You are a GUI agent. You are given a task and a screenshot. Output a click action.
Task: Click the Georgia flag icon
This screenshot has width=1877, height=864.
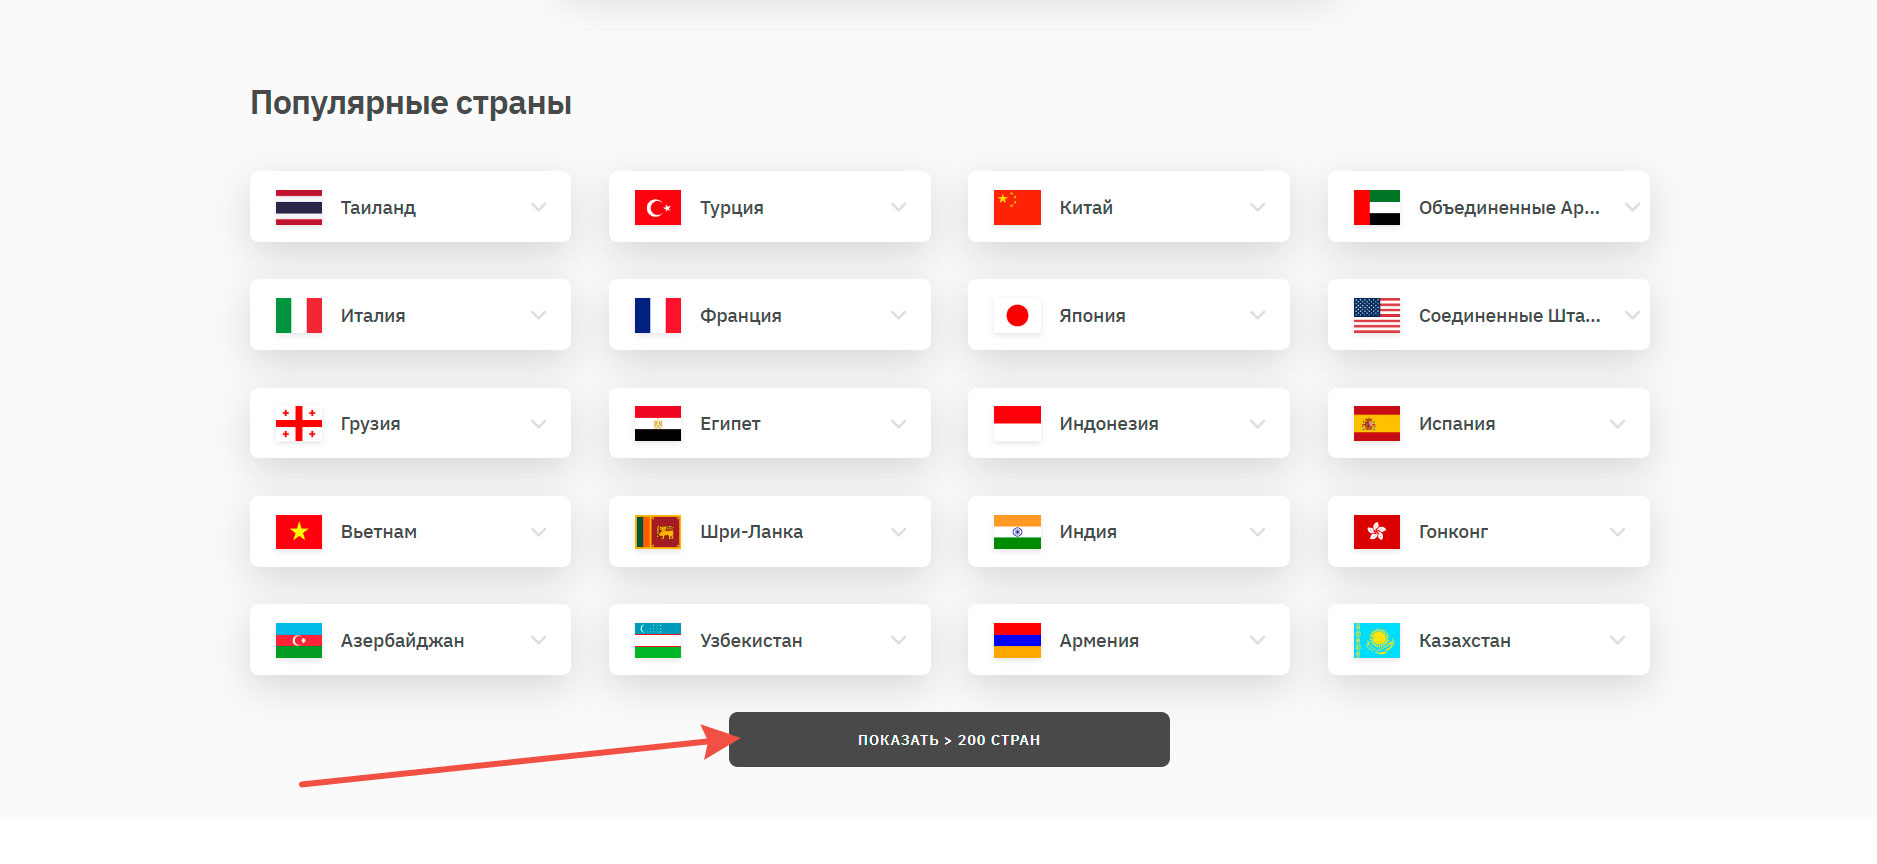[x=299, y=423]
